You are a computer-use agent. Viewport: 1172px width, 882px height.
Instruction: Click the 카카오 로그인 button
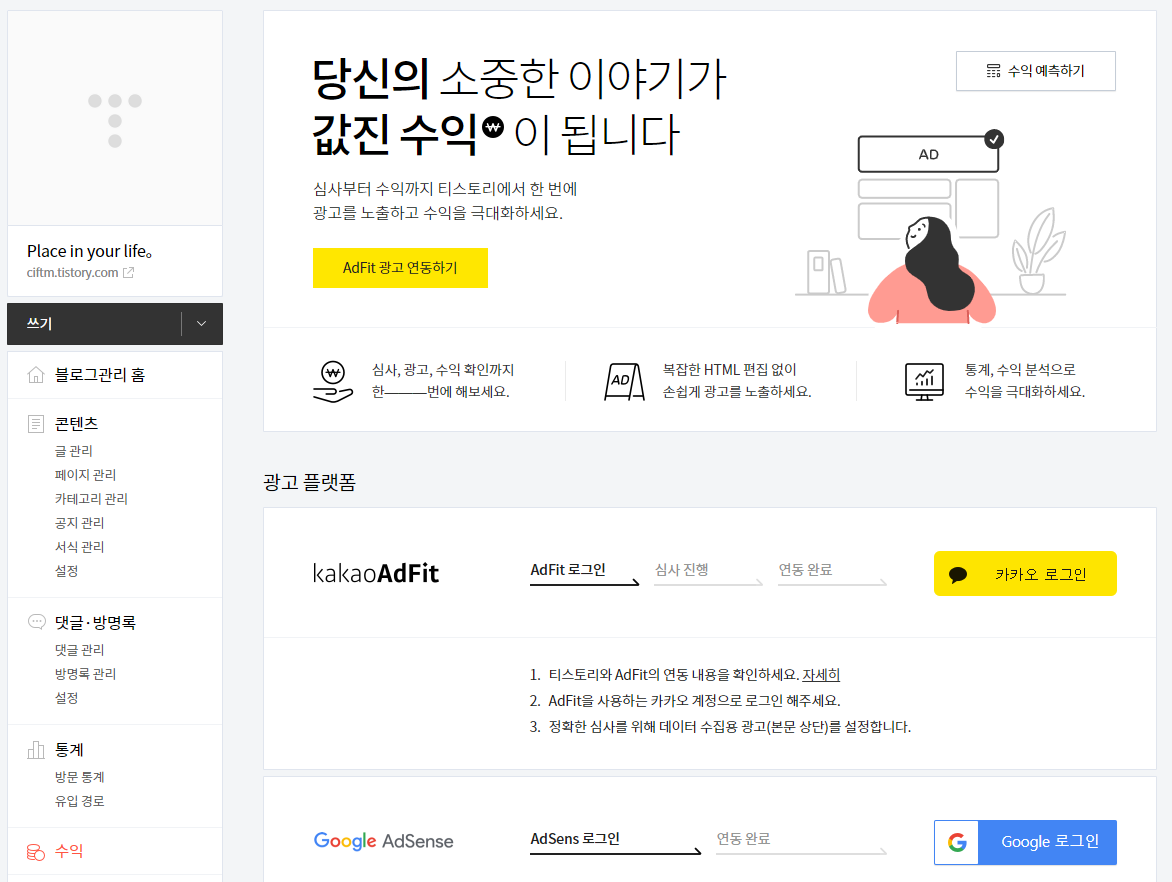[x=1025, y=573]
